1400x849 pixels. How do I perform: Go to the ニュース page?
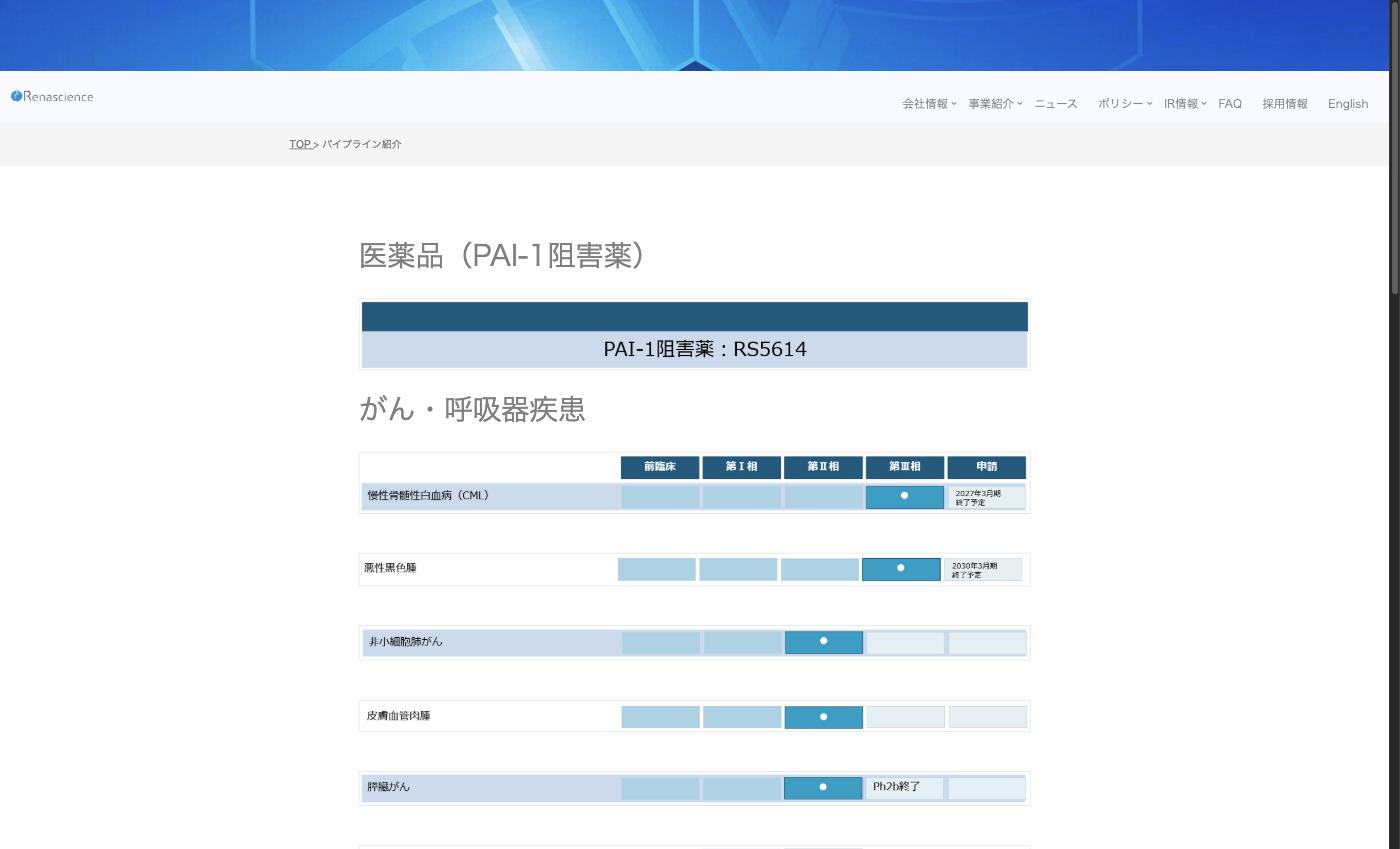click(x=1055, y=104)
